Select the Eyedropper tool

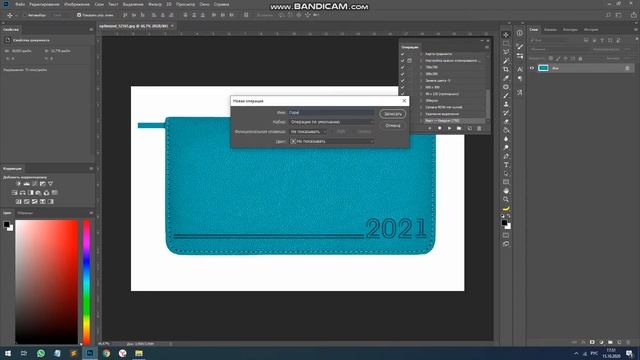[506, 78]
